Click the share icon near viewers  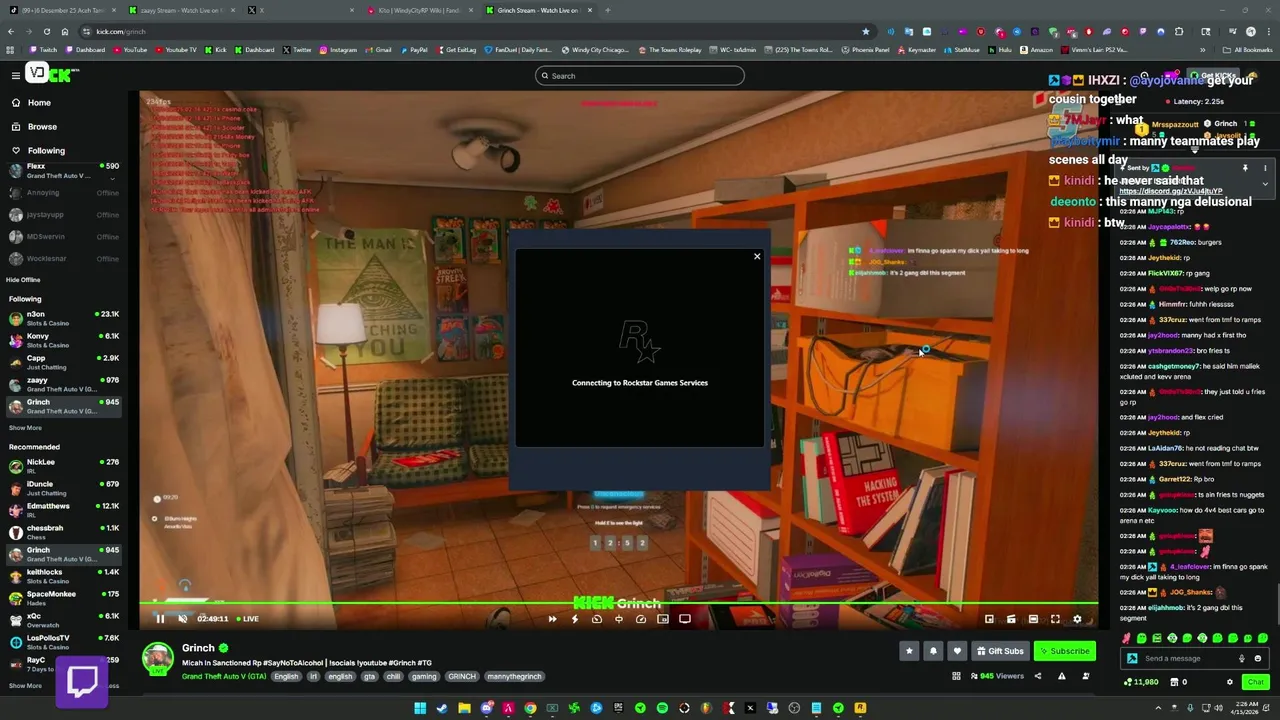[1037, 676]
